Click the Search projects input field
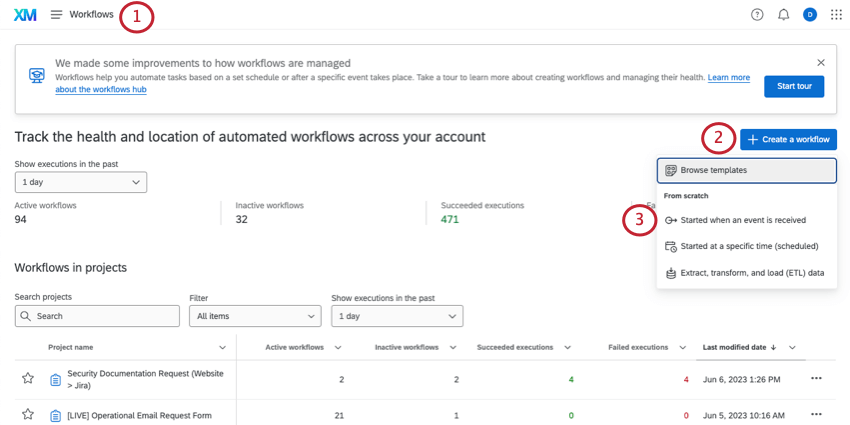 pos(83,316)
